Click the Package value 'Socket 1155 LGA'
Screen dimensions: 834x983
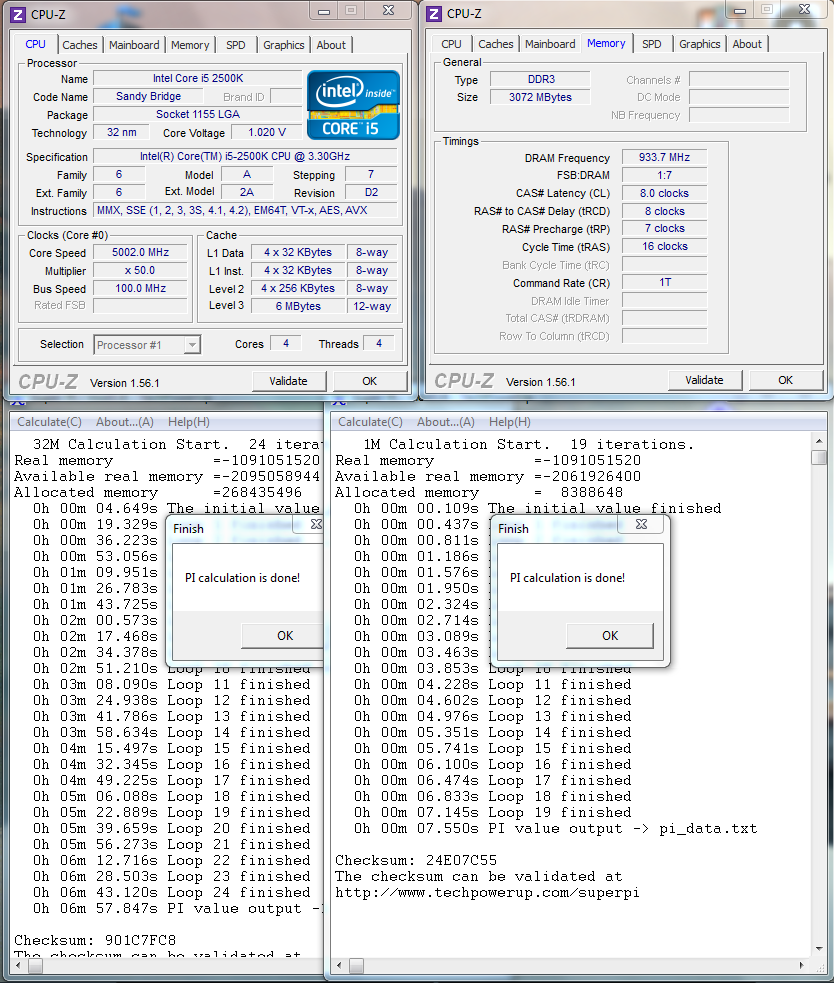click(x=198, y=114)
